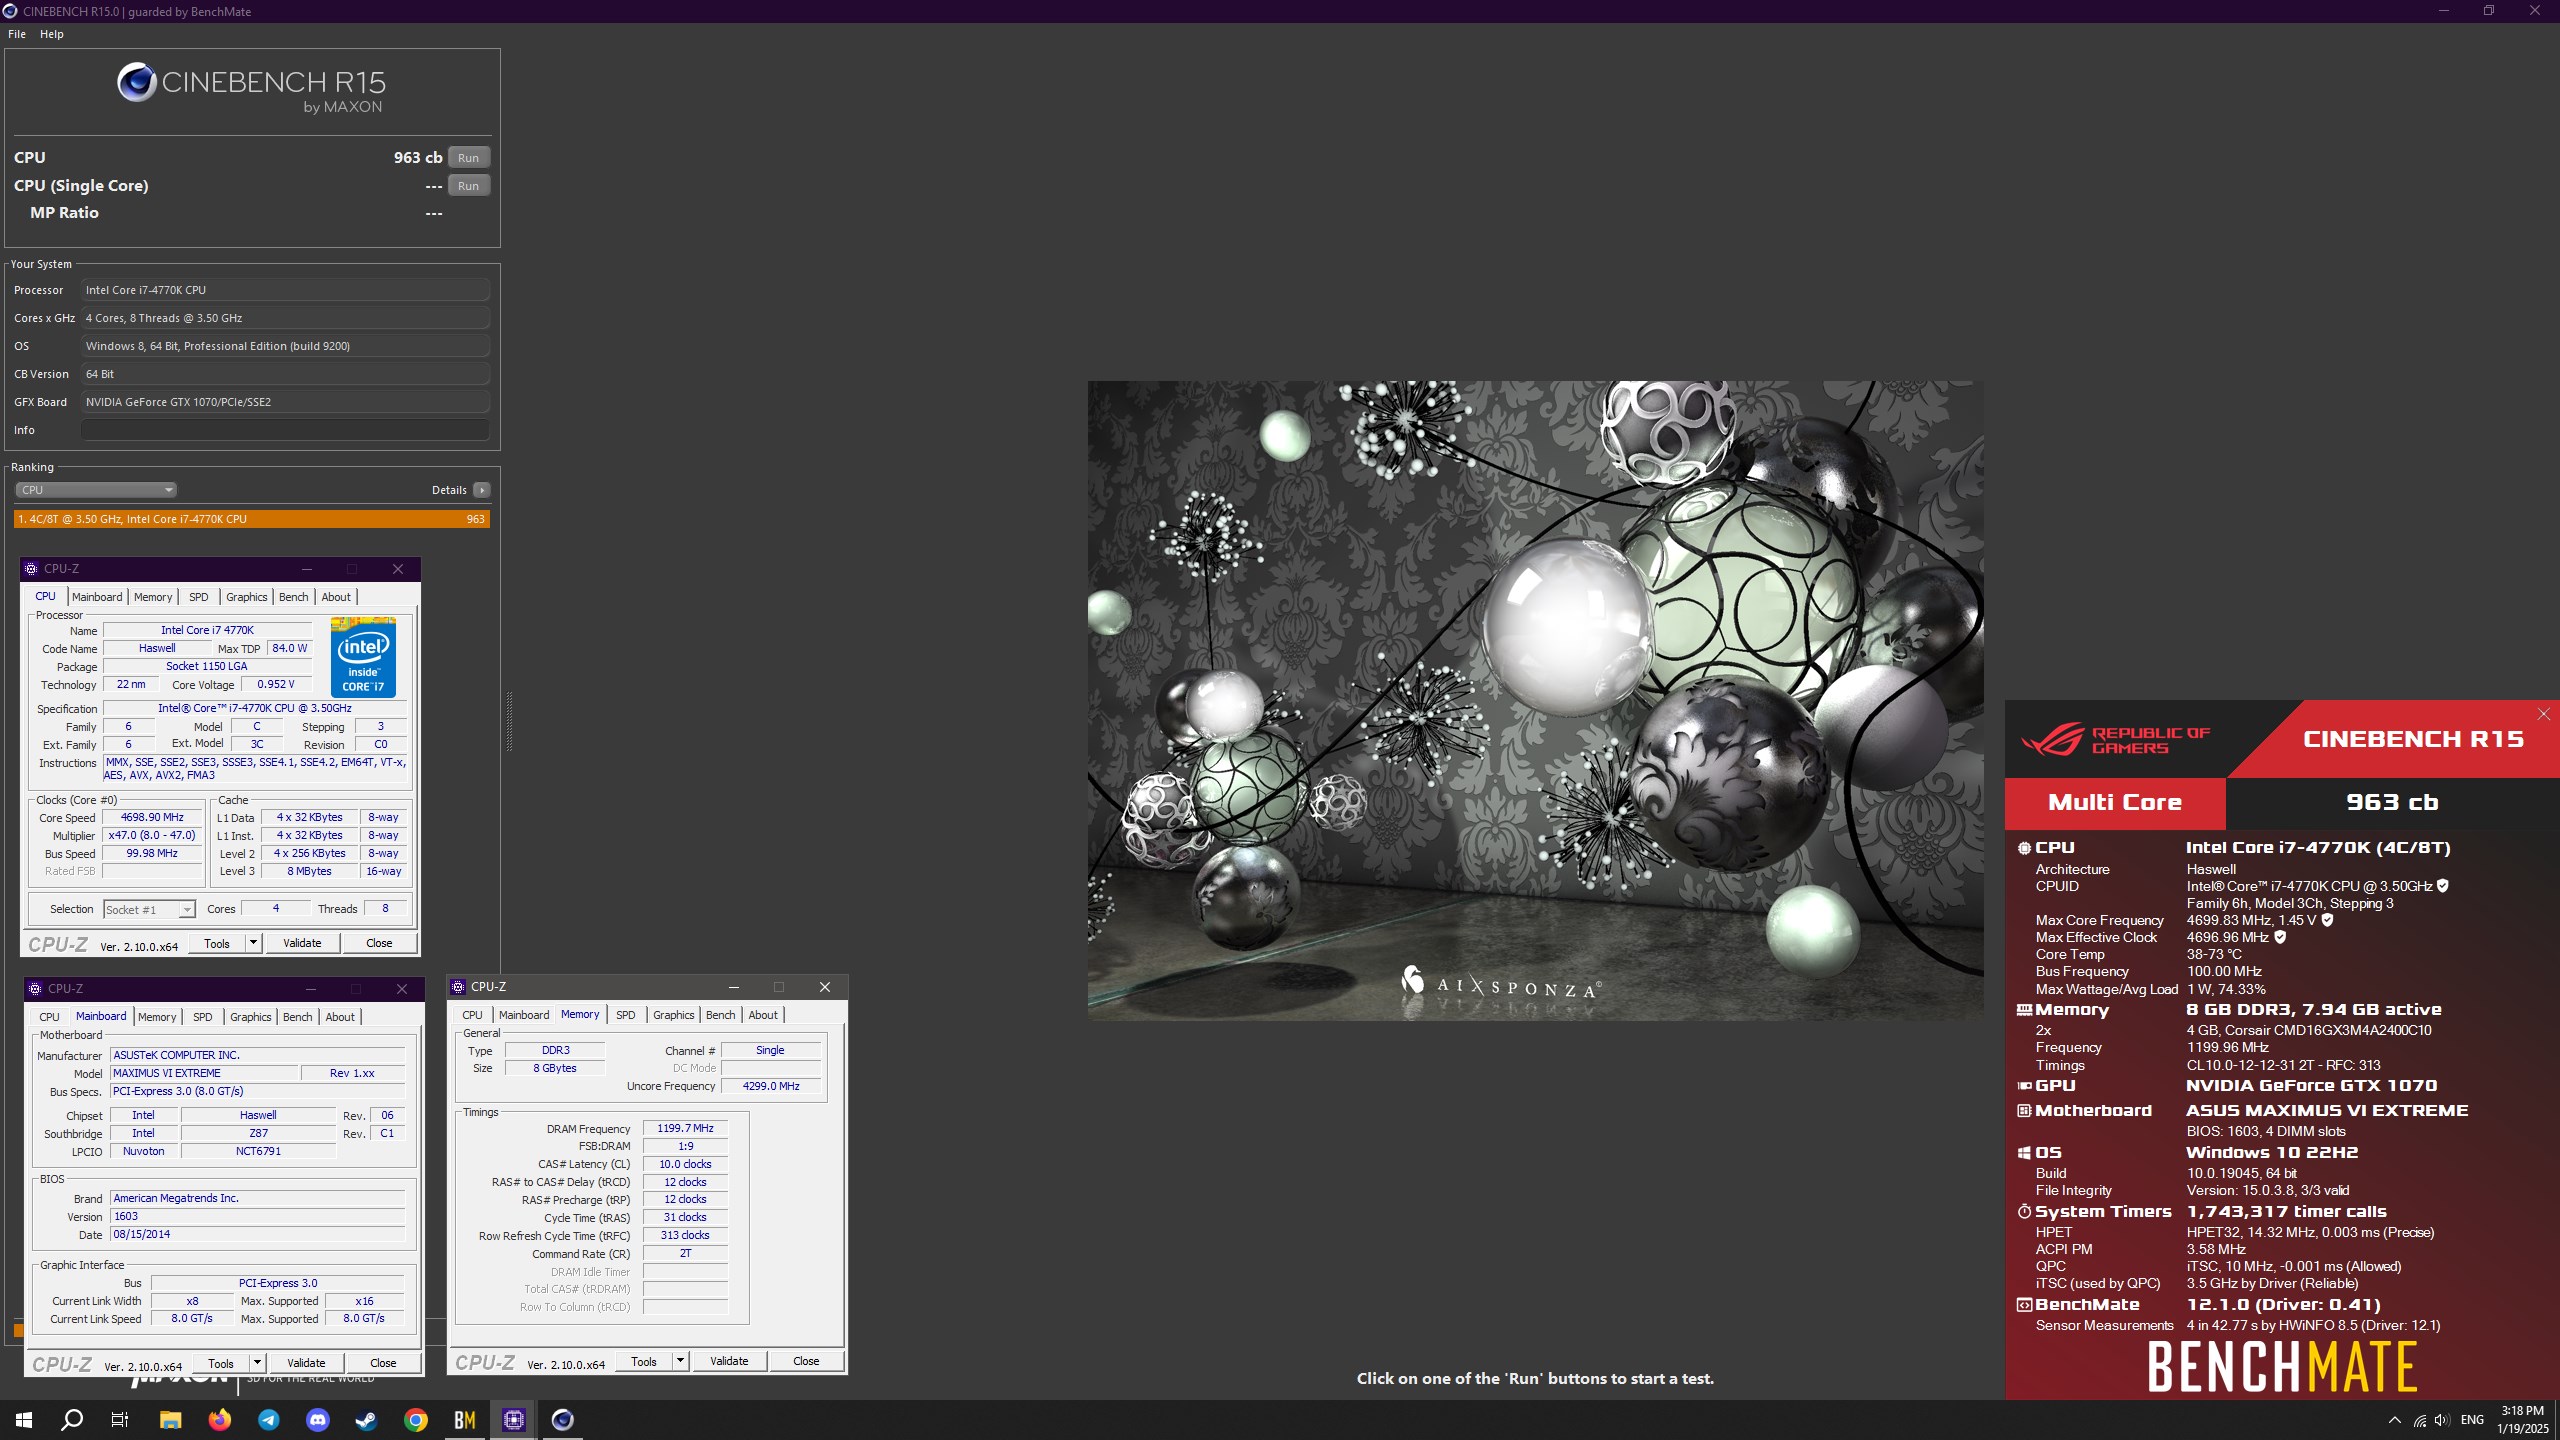2560x1440 pixels.
Task: Run the CPU Single Core test
Action: [468, 186]
